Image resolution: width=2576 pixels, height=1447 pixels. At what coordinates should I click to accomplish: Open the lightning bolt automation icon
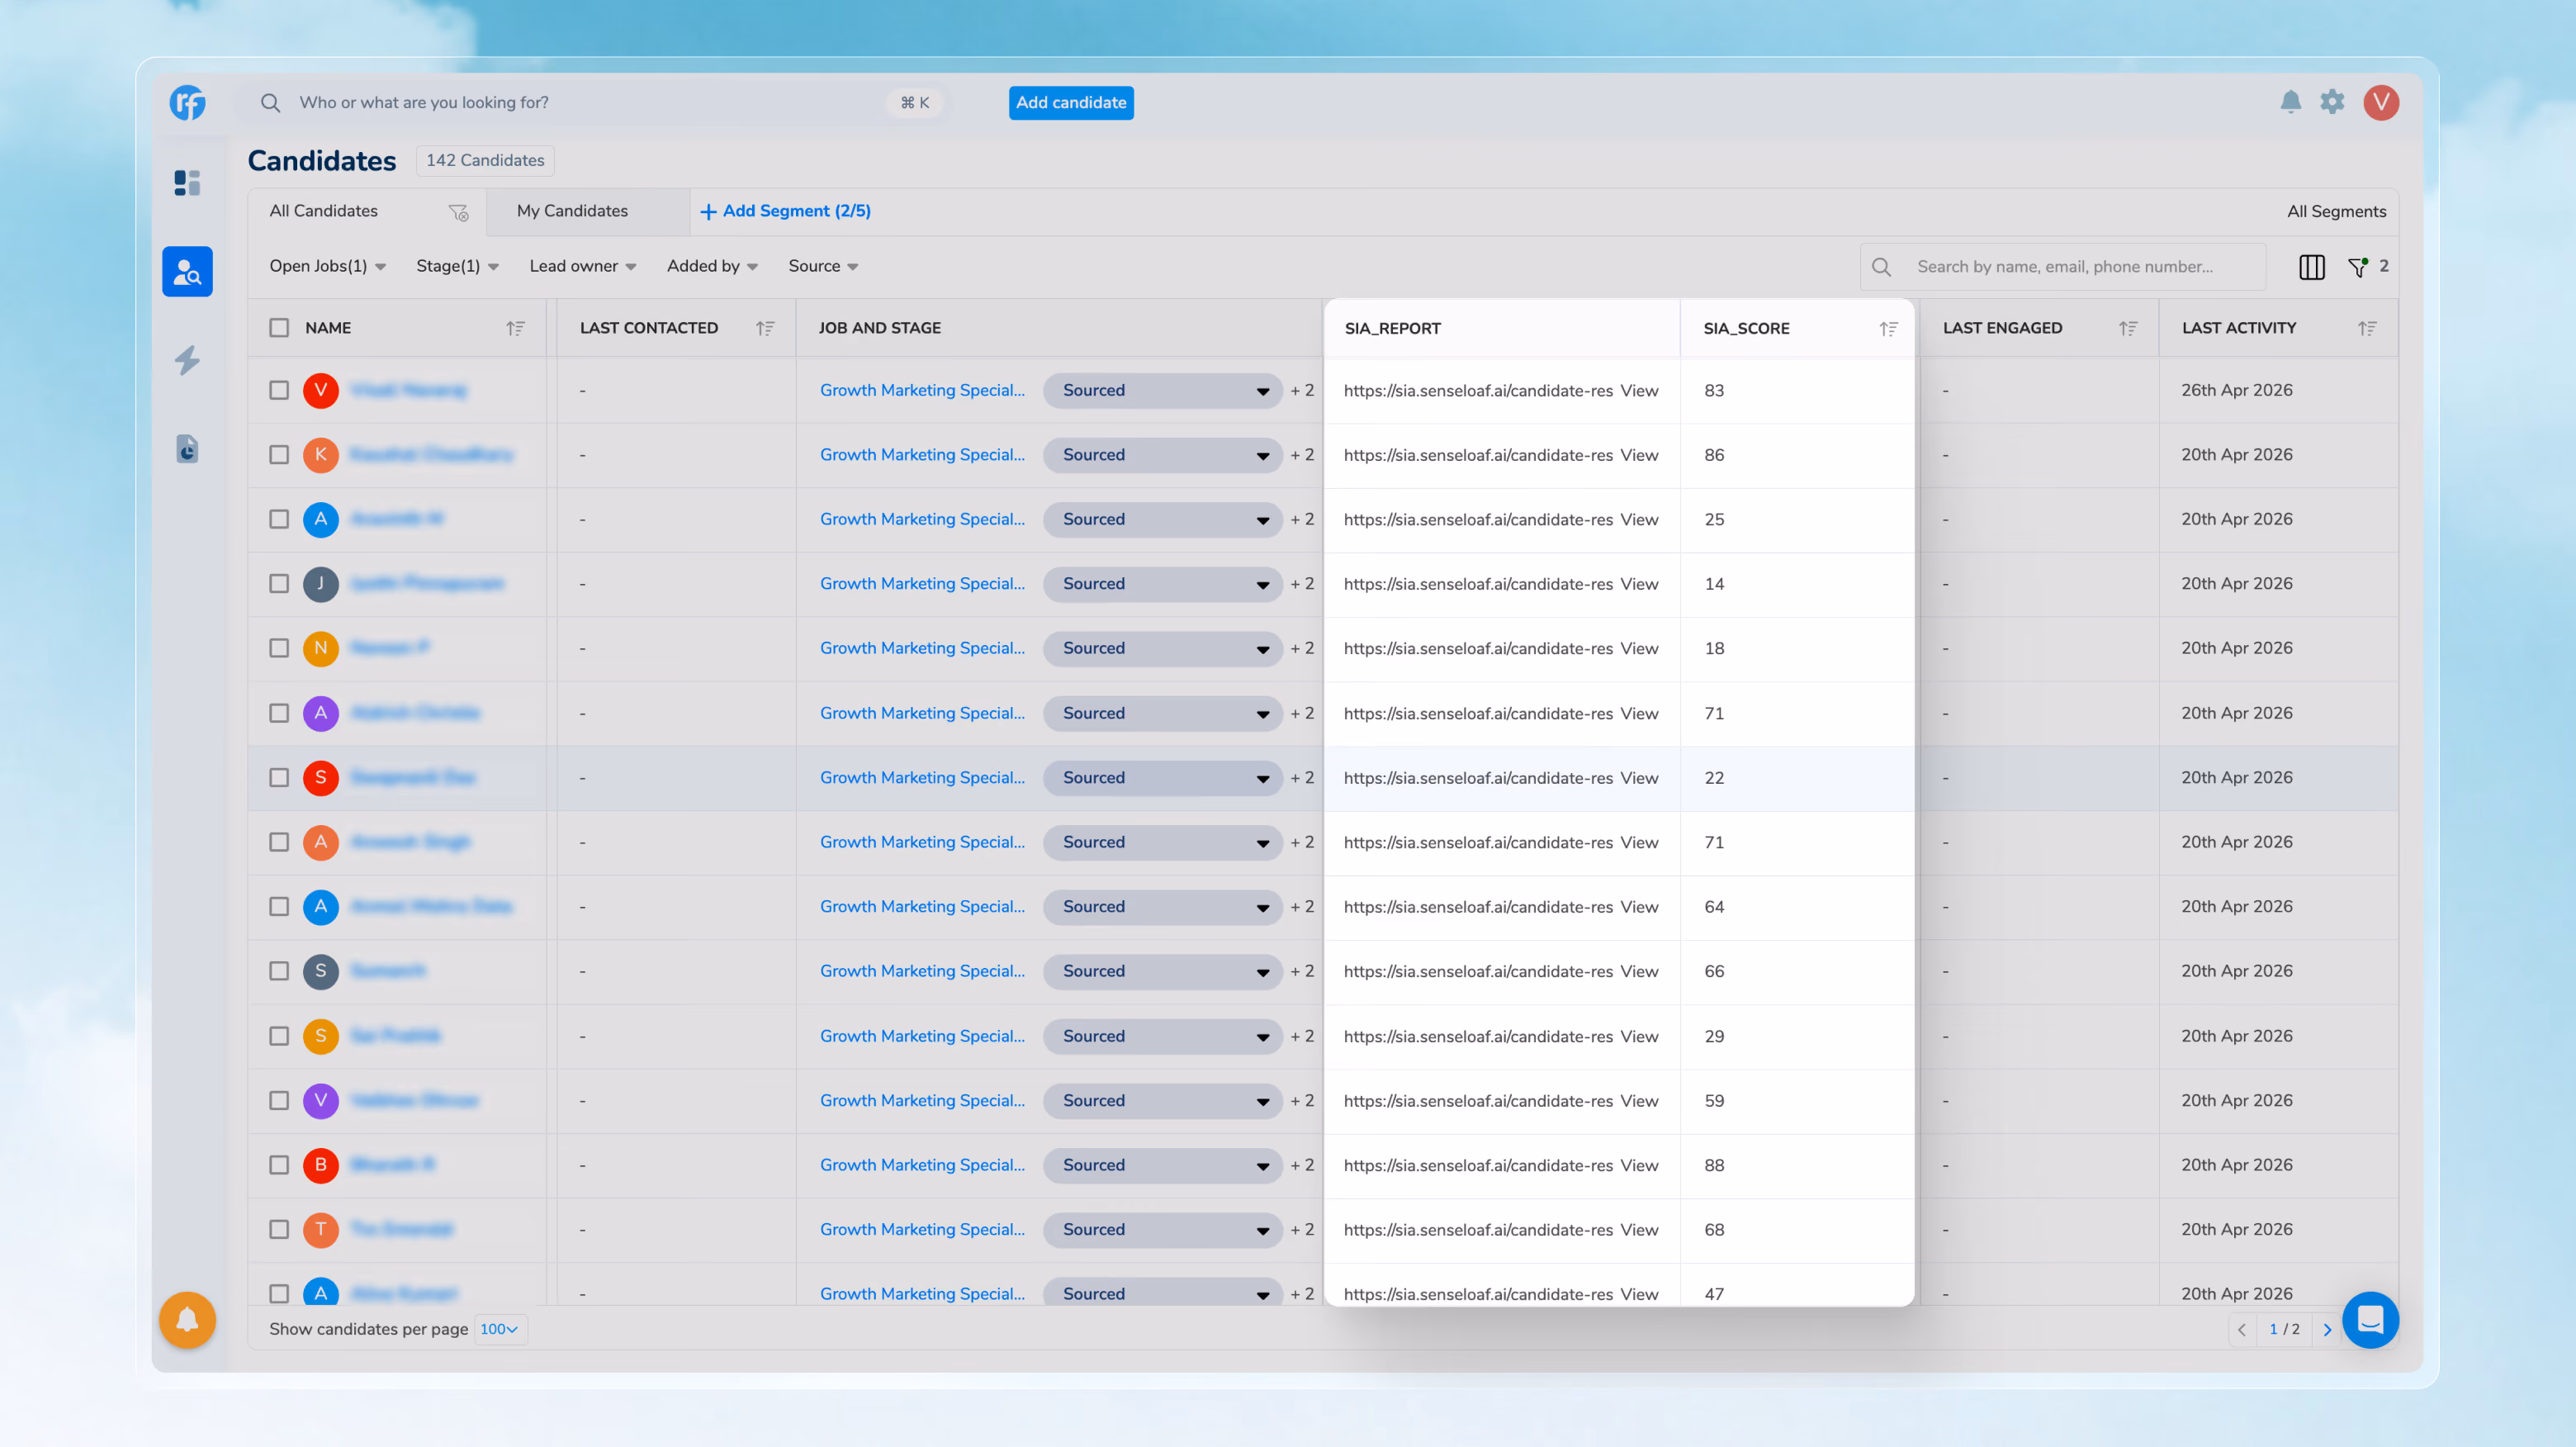187,360
